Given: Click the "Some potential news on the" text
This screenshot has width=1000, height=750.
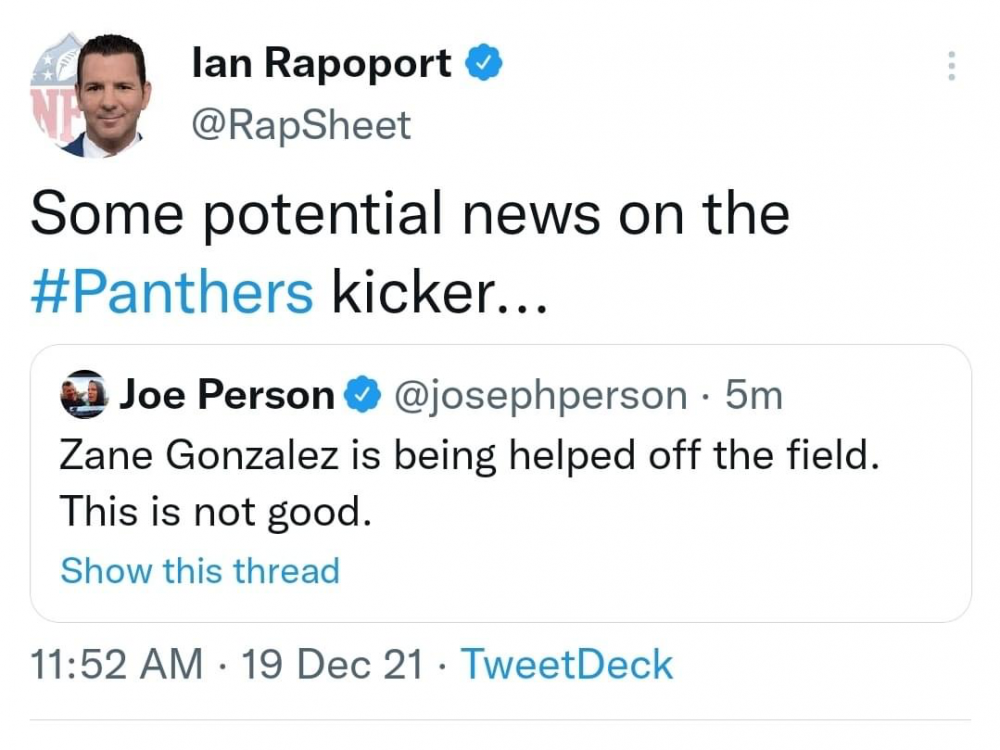Looking at the screenshot, I should click(410, 213).
